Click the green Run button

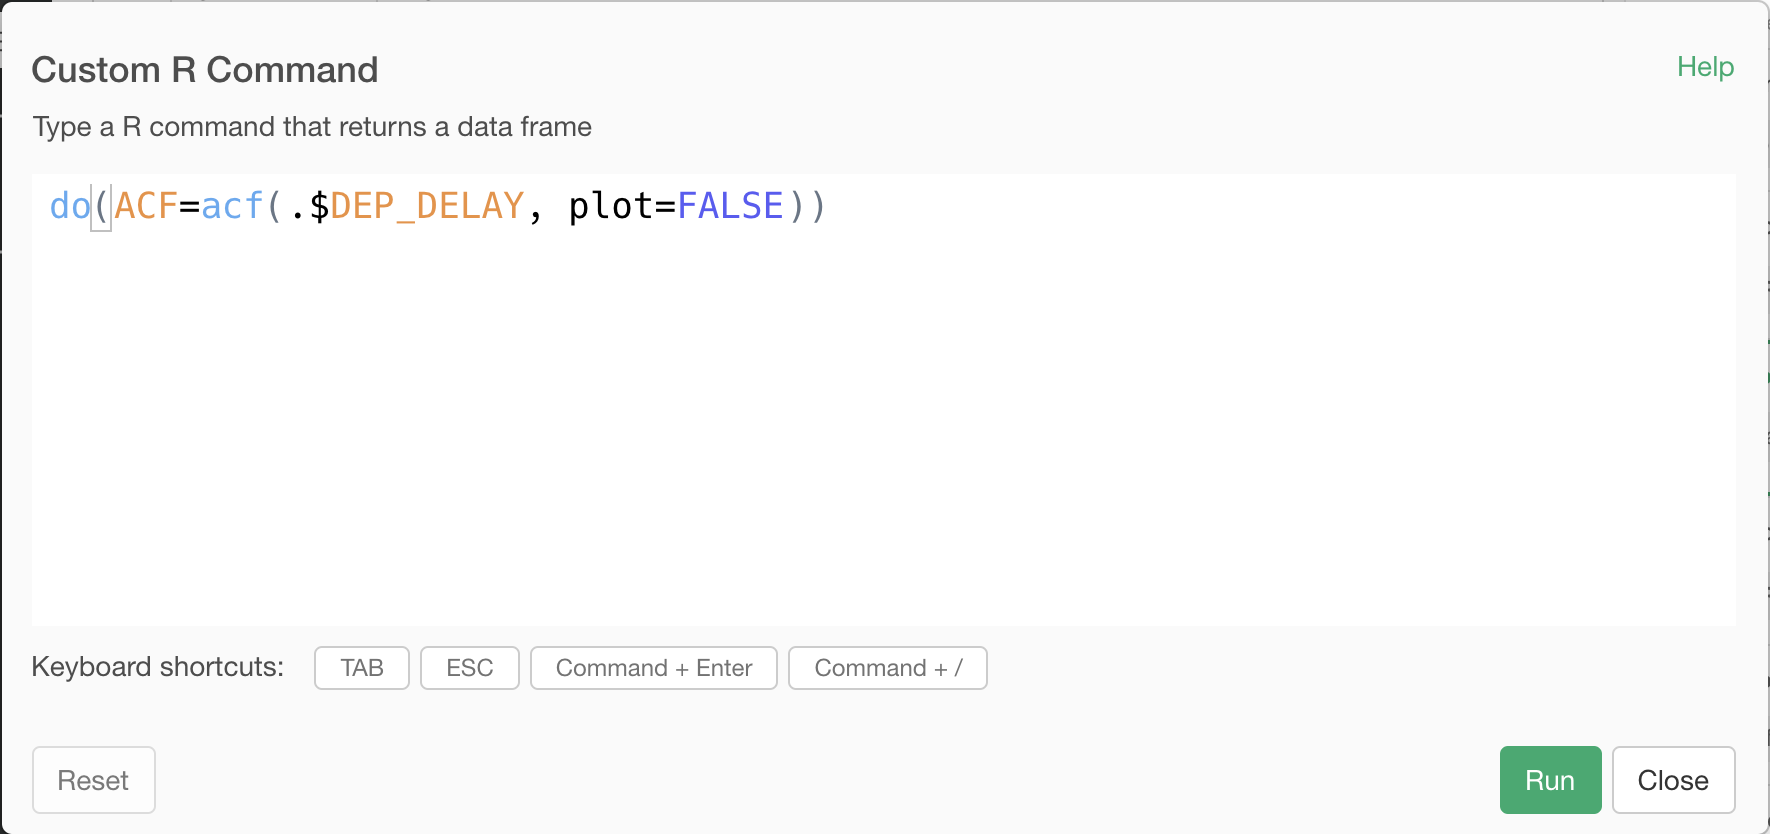click(x=1550, y=780)
